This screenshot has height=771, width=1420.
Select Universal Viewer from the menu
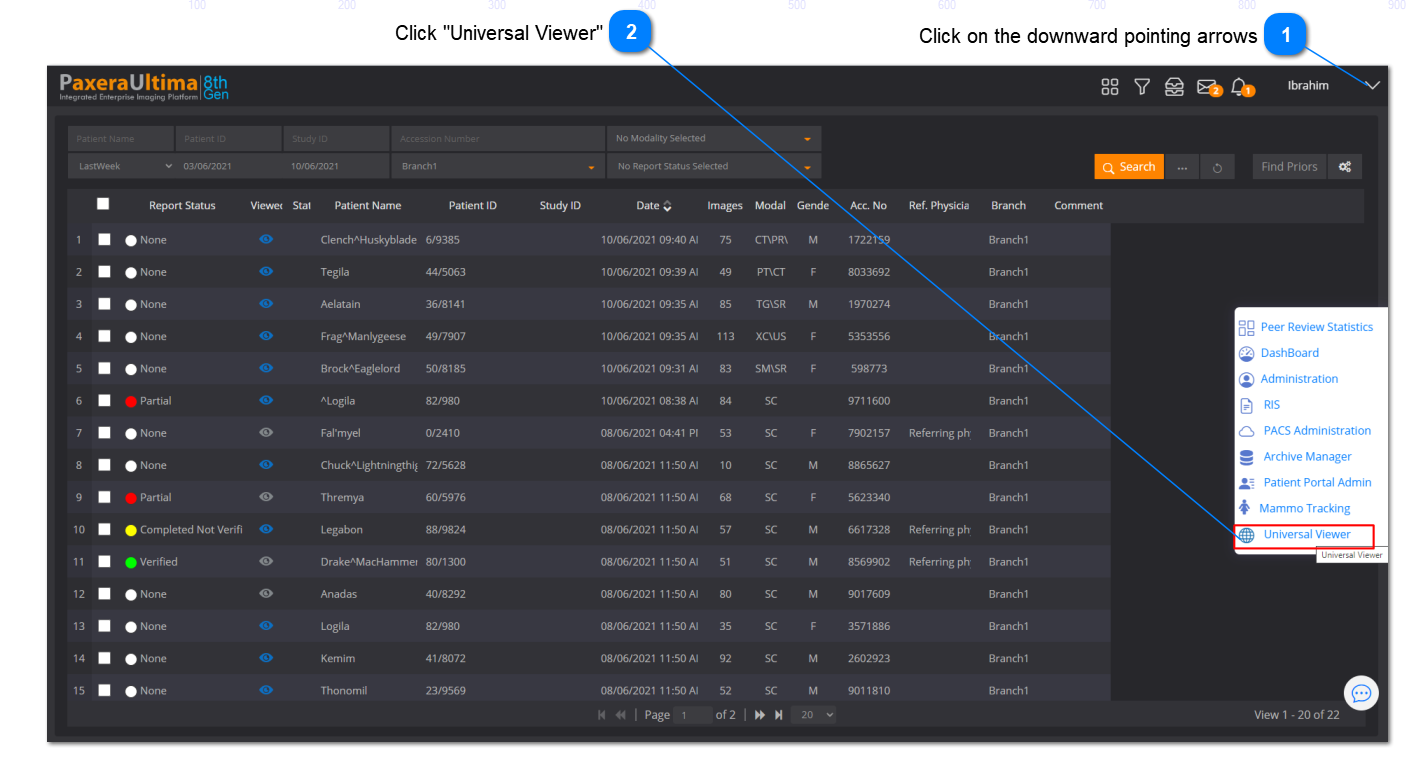tap(1306, 535)
